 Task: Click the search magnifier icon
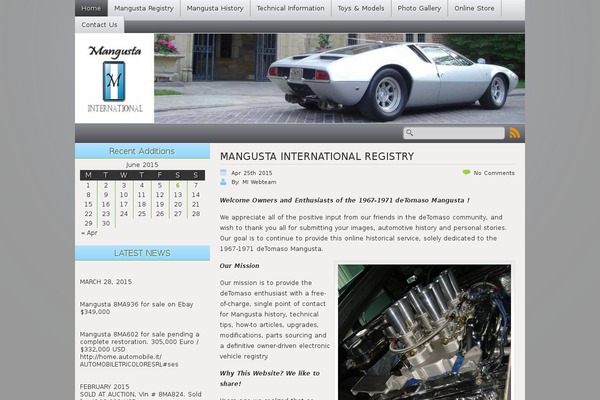pyautogui.click(x=409, y=132)
